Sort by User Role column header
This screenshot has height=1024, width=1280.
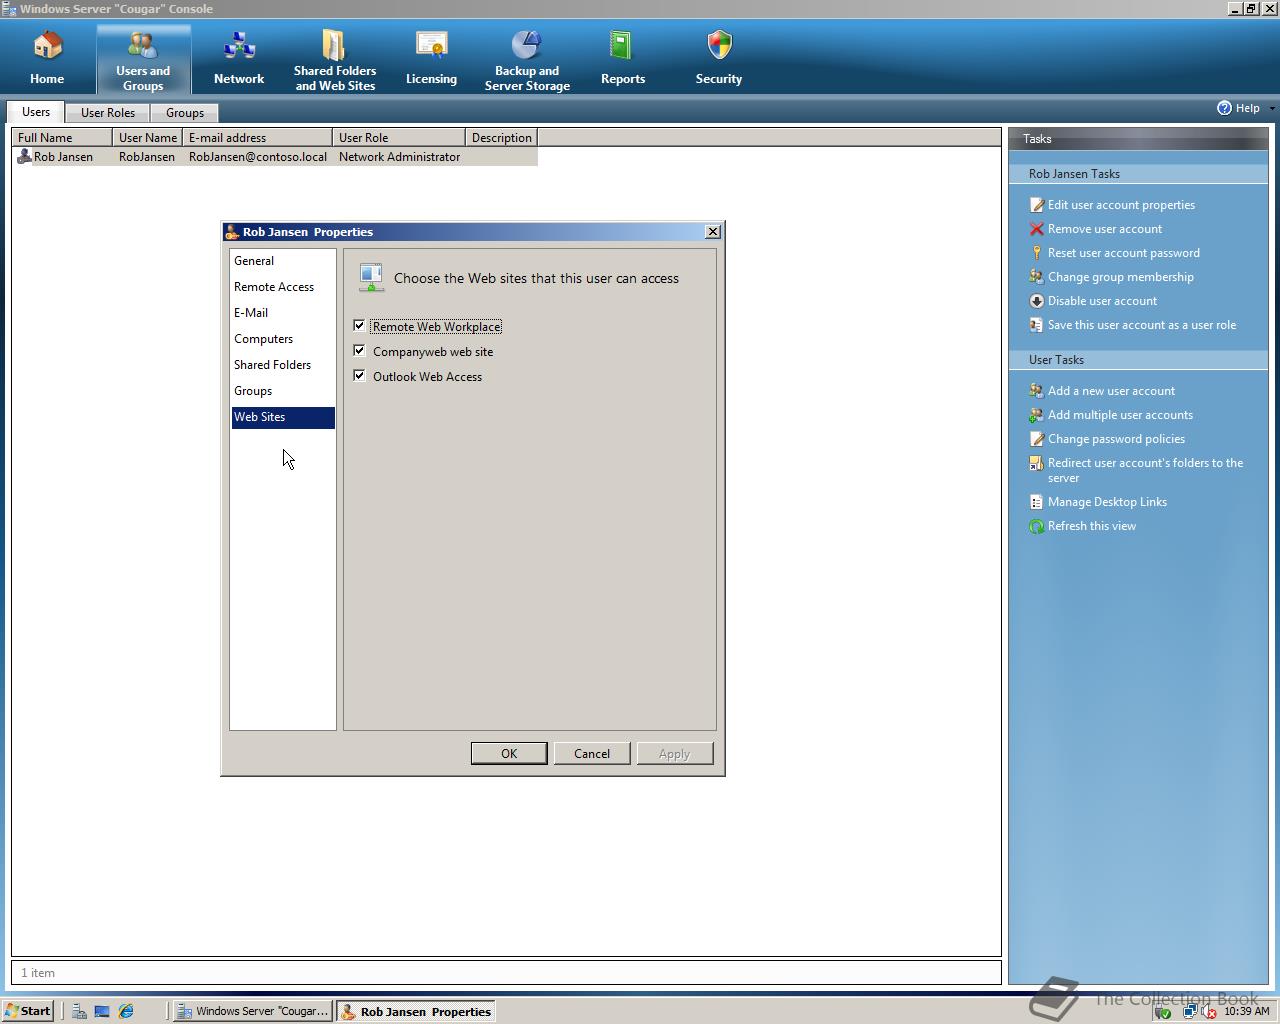click(x=399, y=137)
